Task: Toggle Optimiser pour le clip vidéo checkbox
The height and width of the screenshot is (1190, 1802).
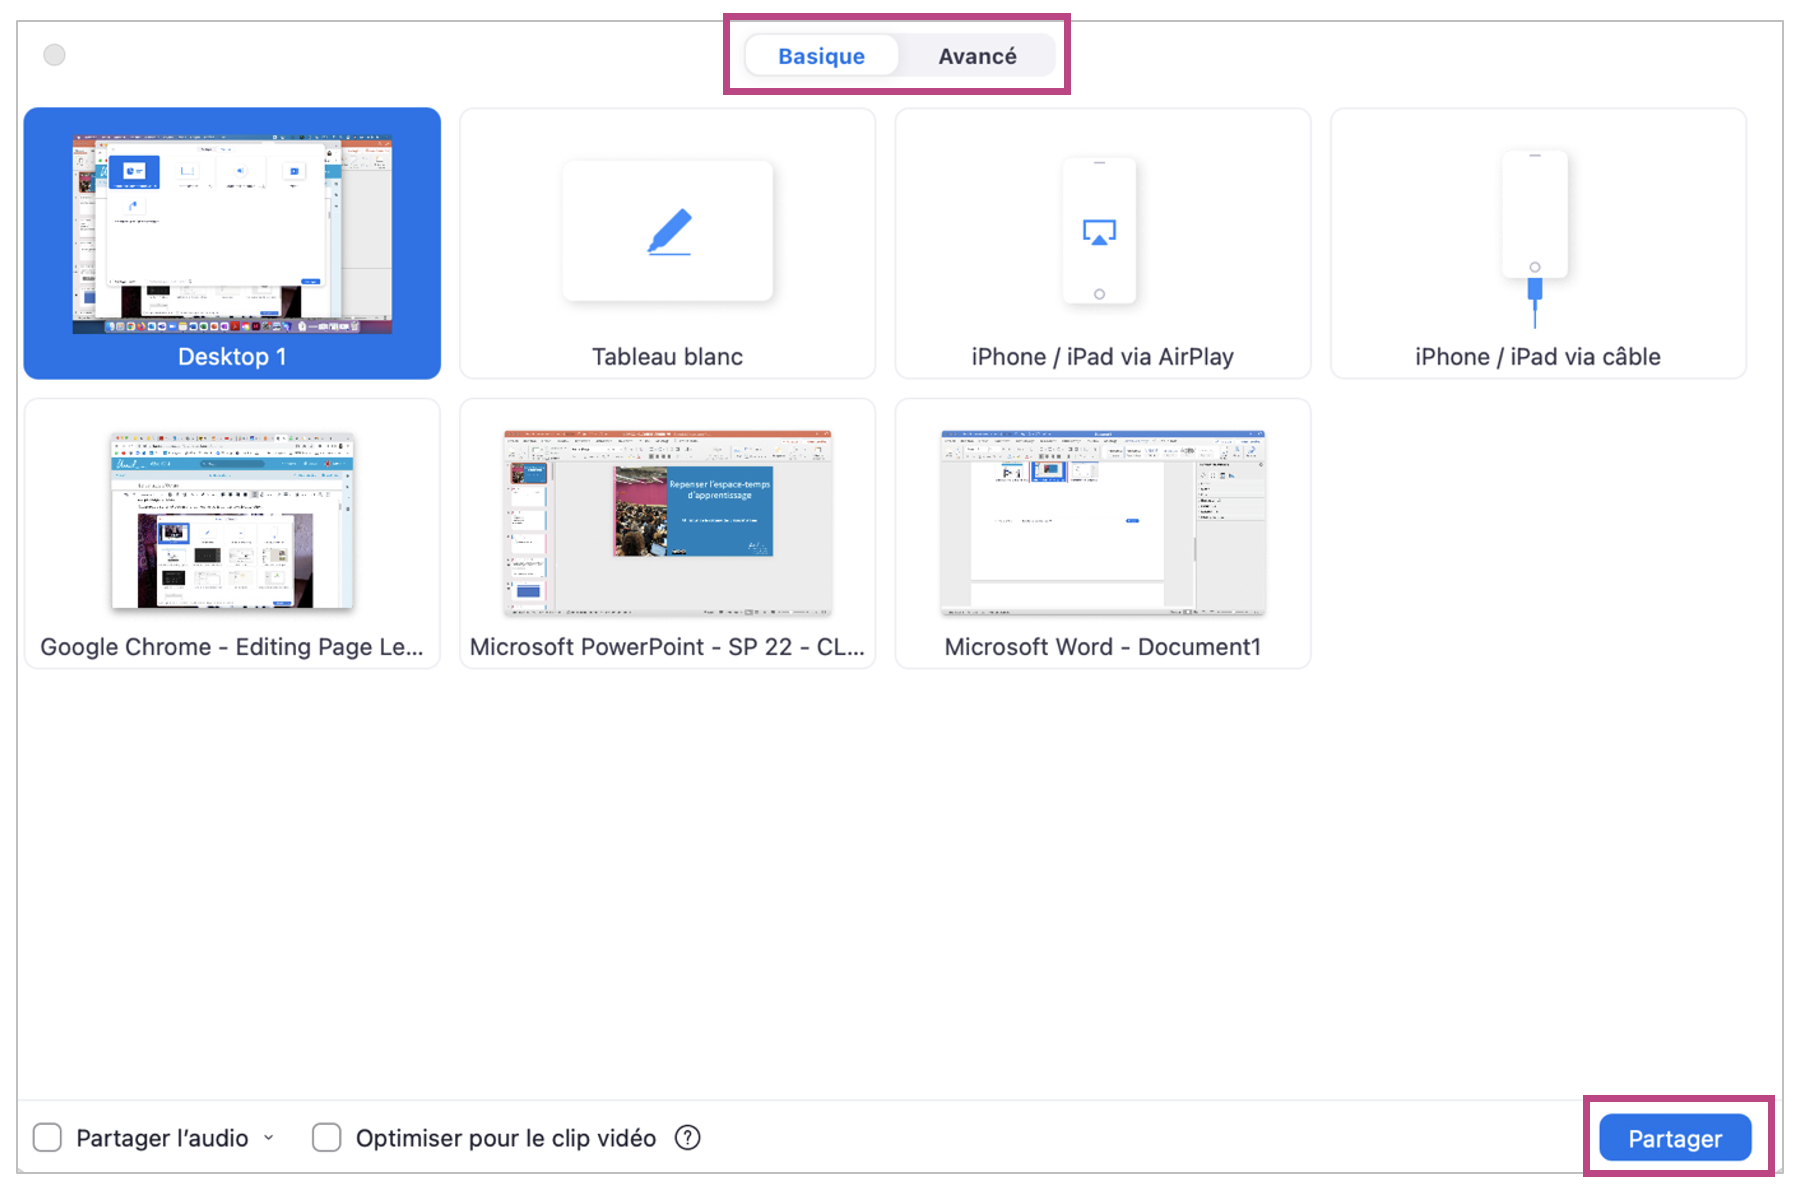Action: click(327, 1138)
